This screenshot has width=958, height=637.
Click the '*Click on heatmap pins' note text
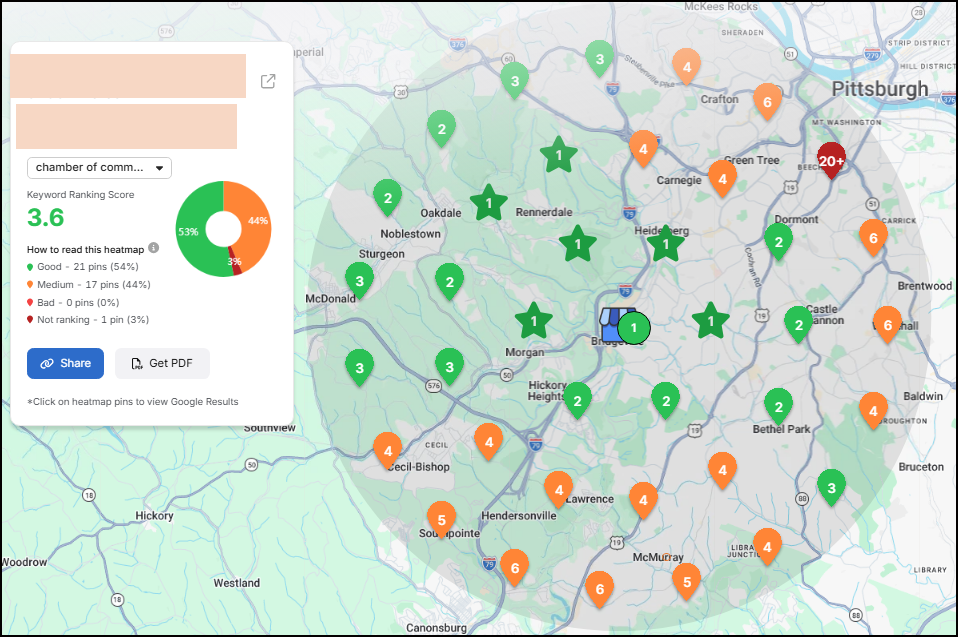pos(133,402)
